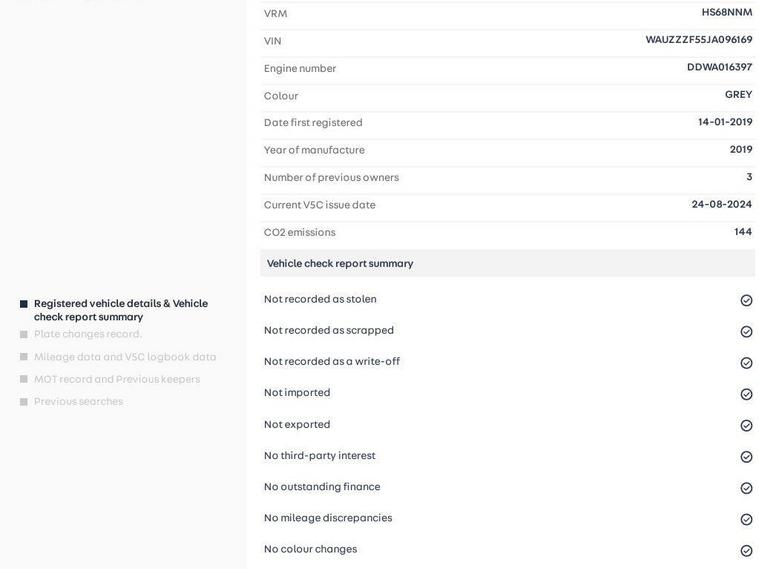
Task: Click check icon for No mileage discrepancies
Action: click(x=746, y=520)
